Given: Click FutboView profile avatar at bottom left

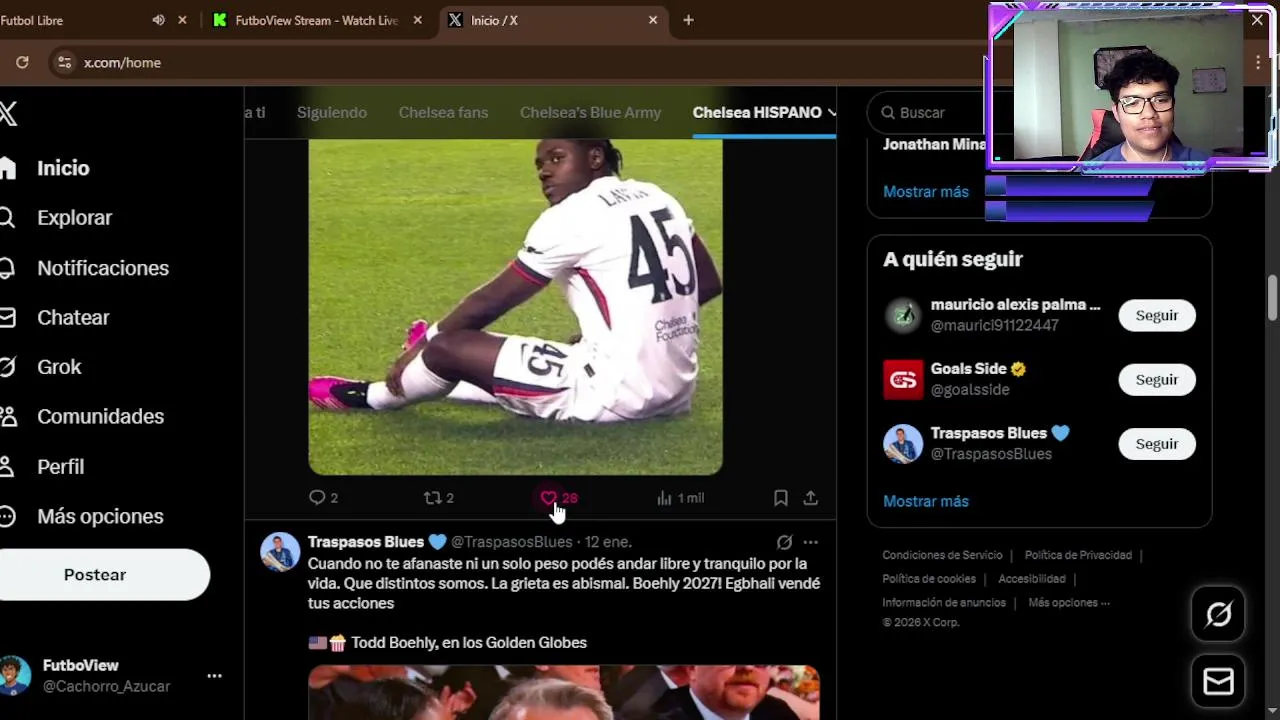Looking at the screenshot, I should coord(14,676).
